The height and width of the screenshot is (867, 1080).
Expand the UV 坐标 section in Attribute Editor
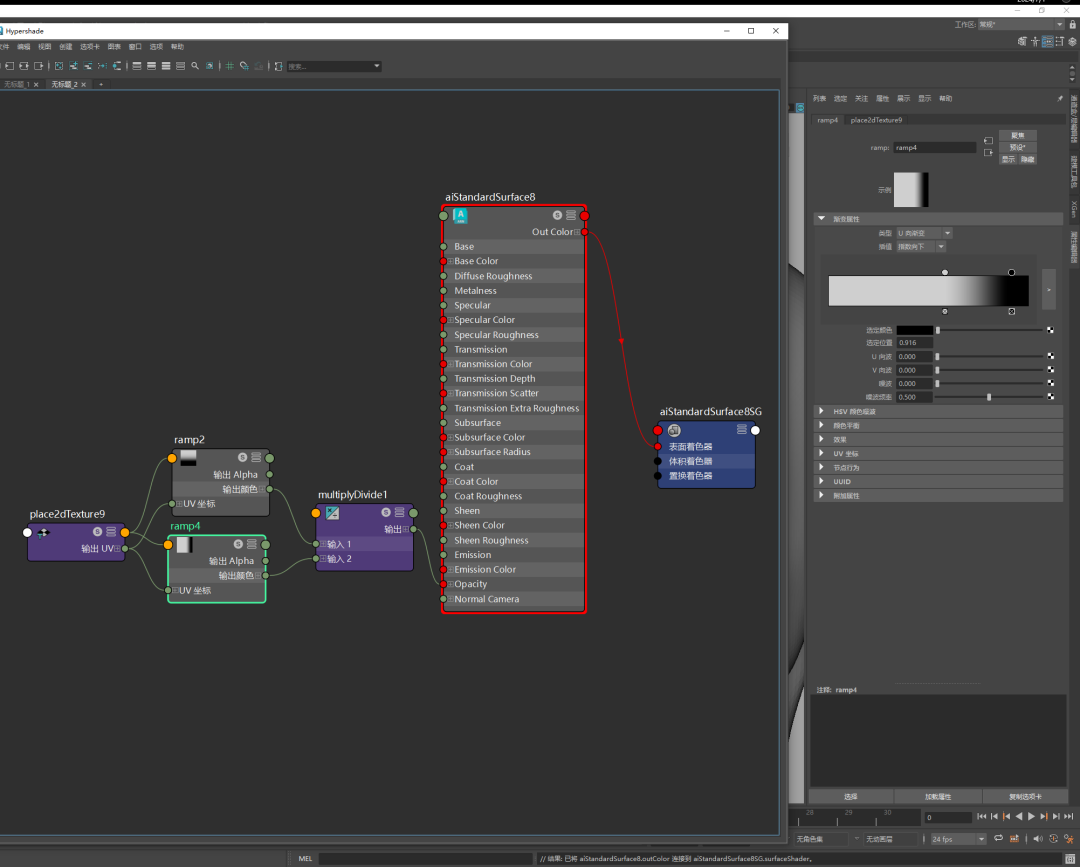pos(821,453)
